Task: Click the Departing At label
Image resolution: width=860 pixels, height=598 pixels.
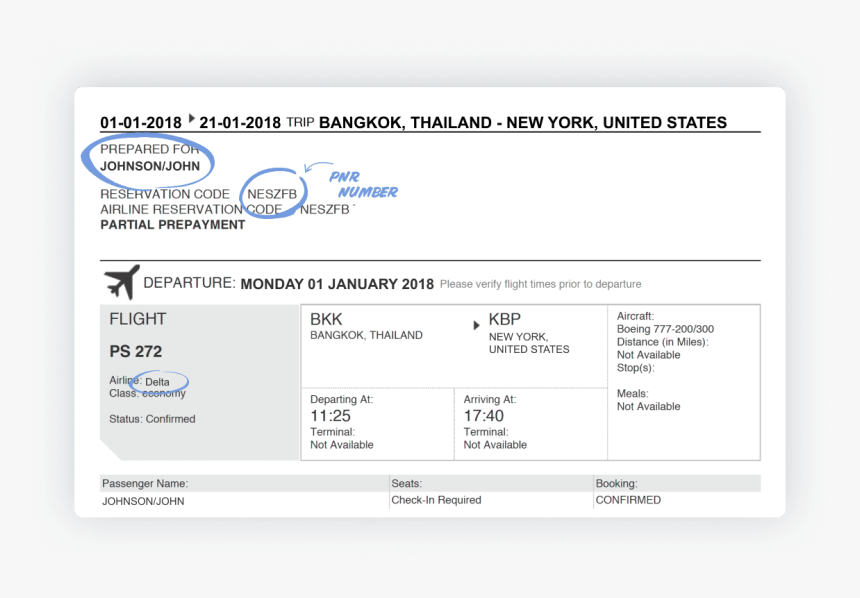Action: (341, 399)
